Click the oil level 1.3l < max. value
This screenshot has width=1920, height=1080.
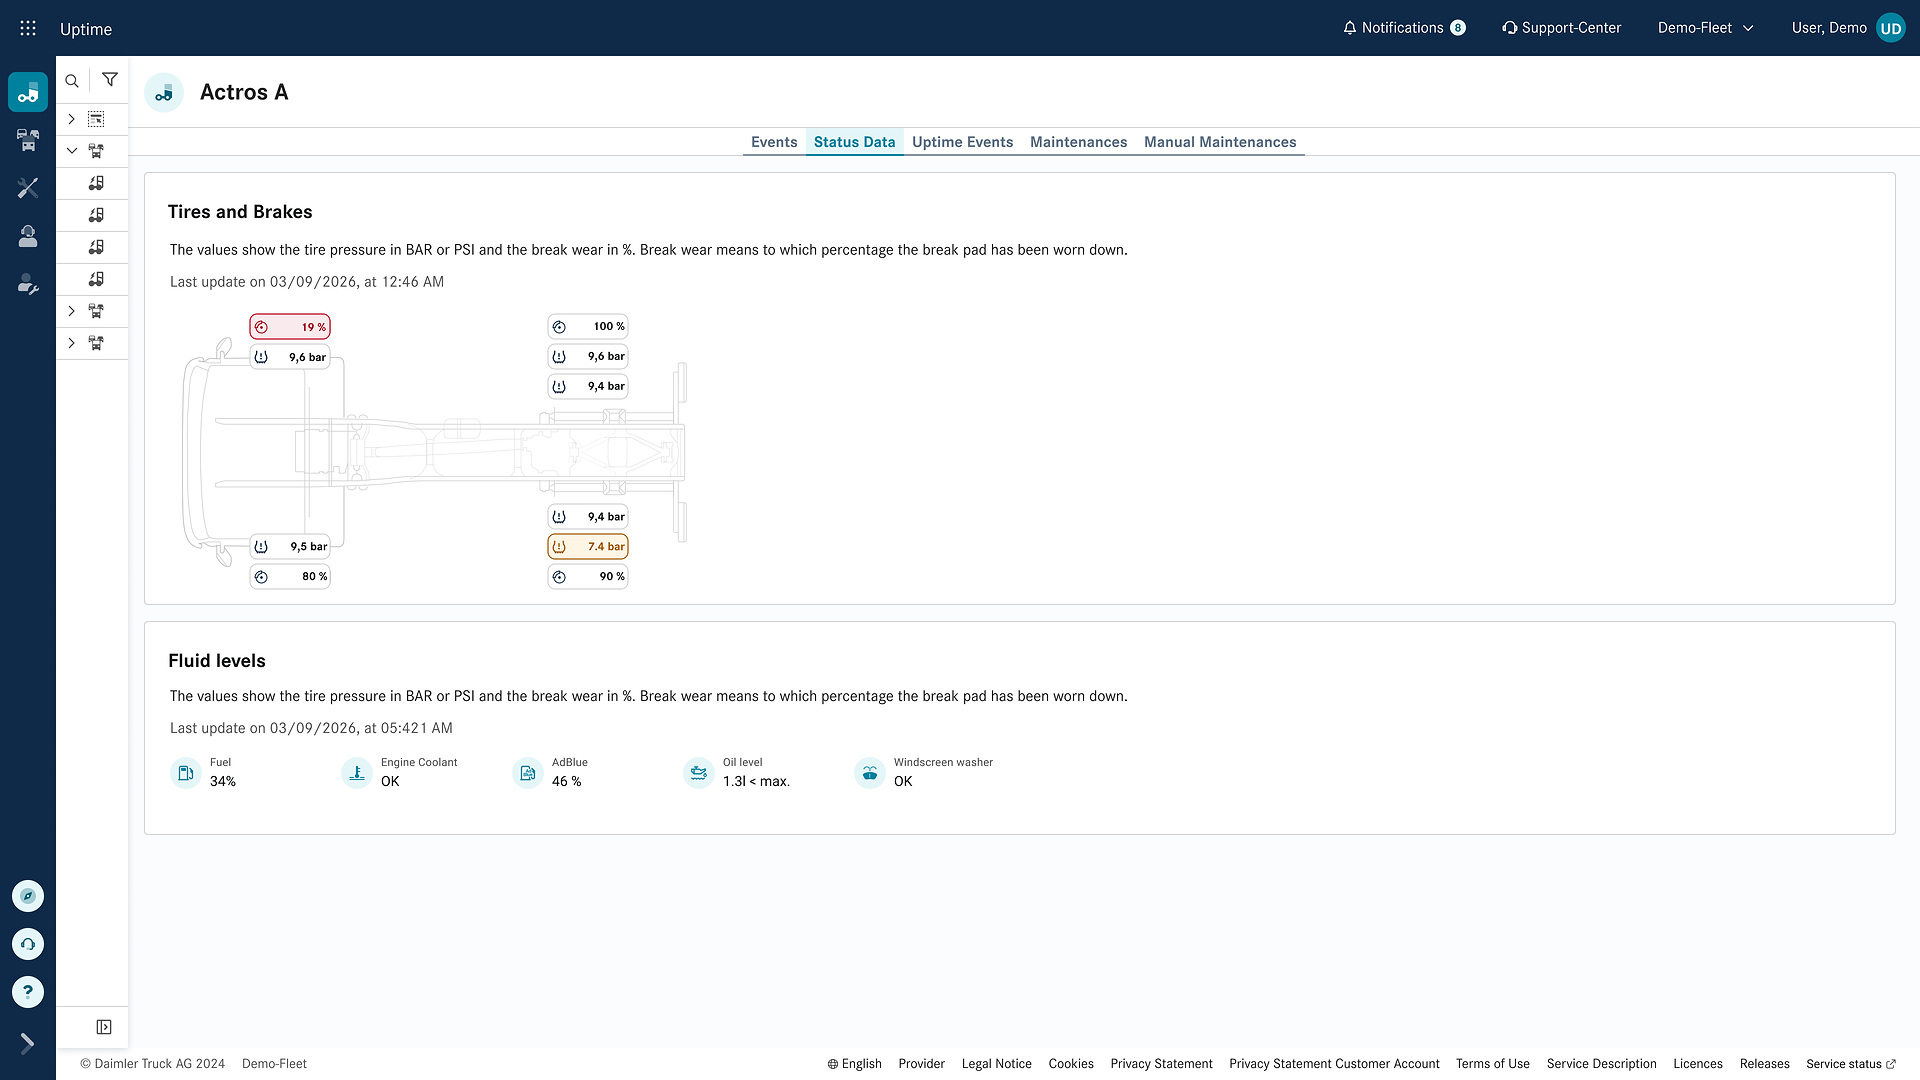[756, 782]
